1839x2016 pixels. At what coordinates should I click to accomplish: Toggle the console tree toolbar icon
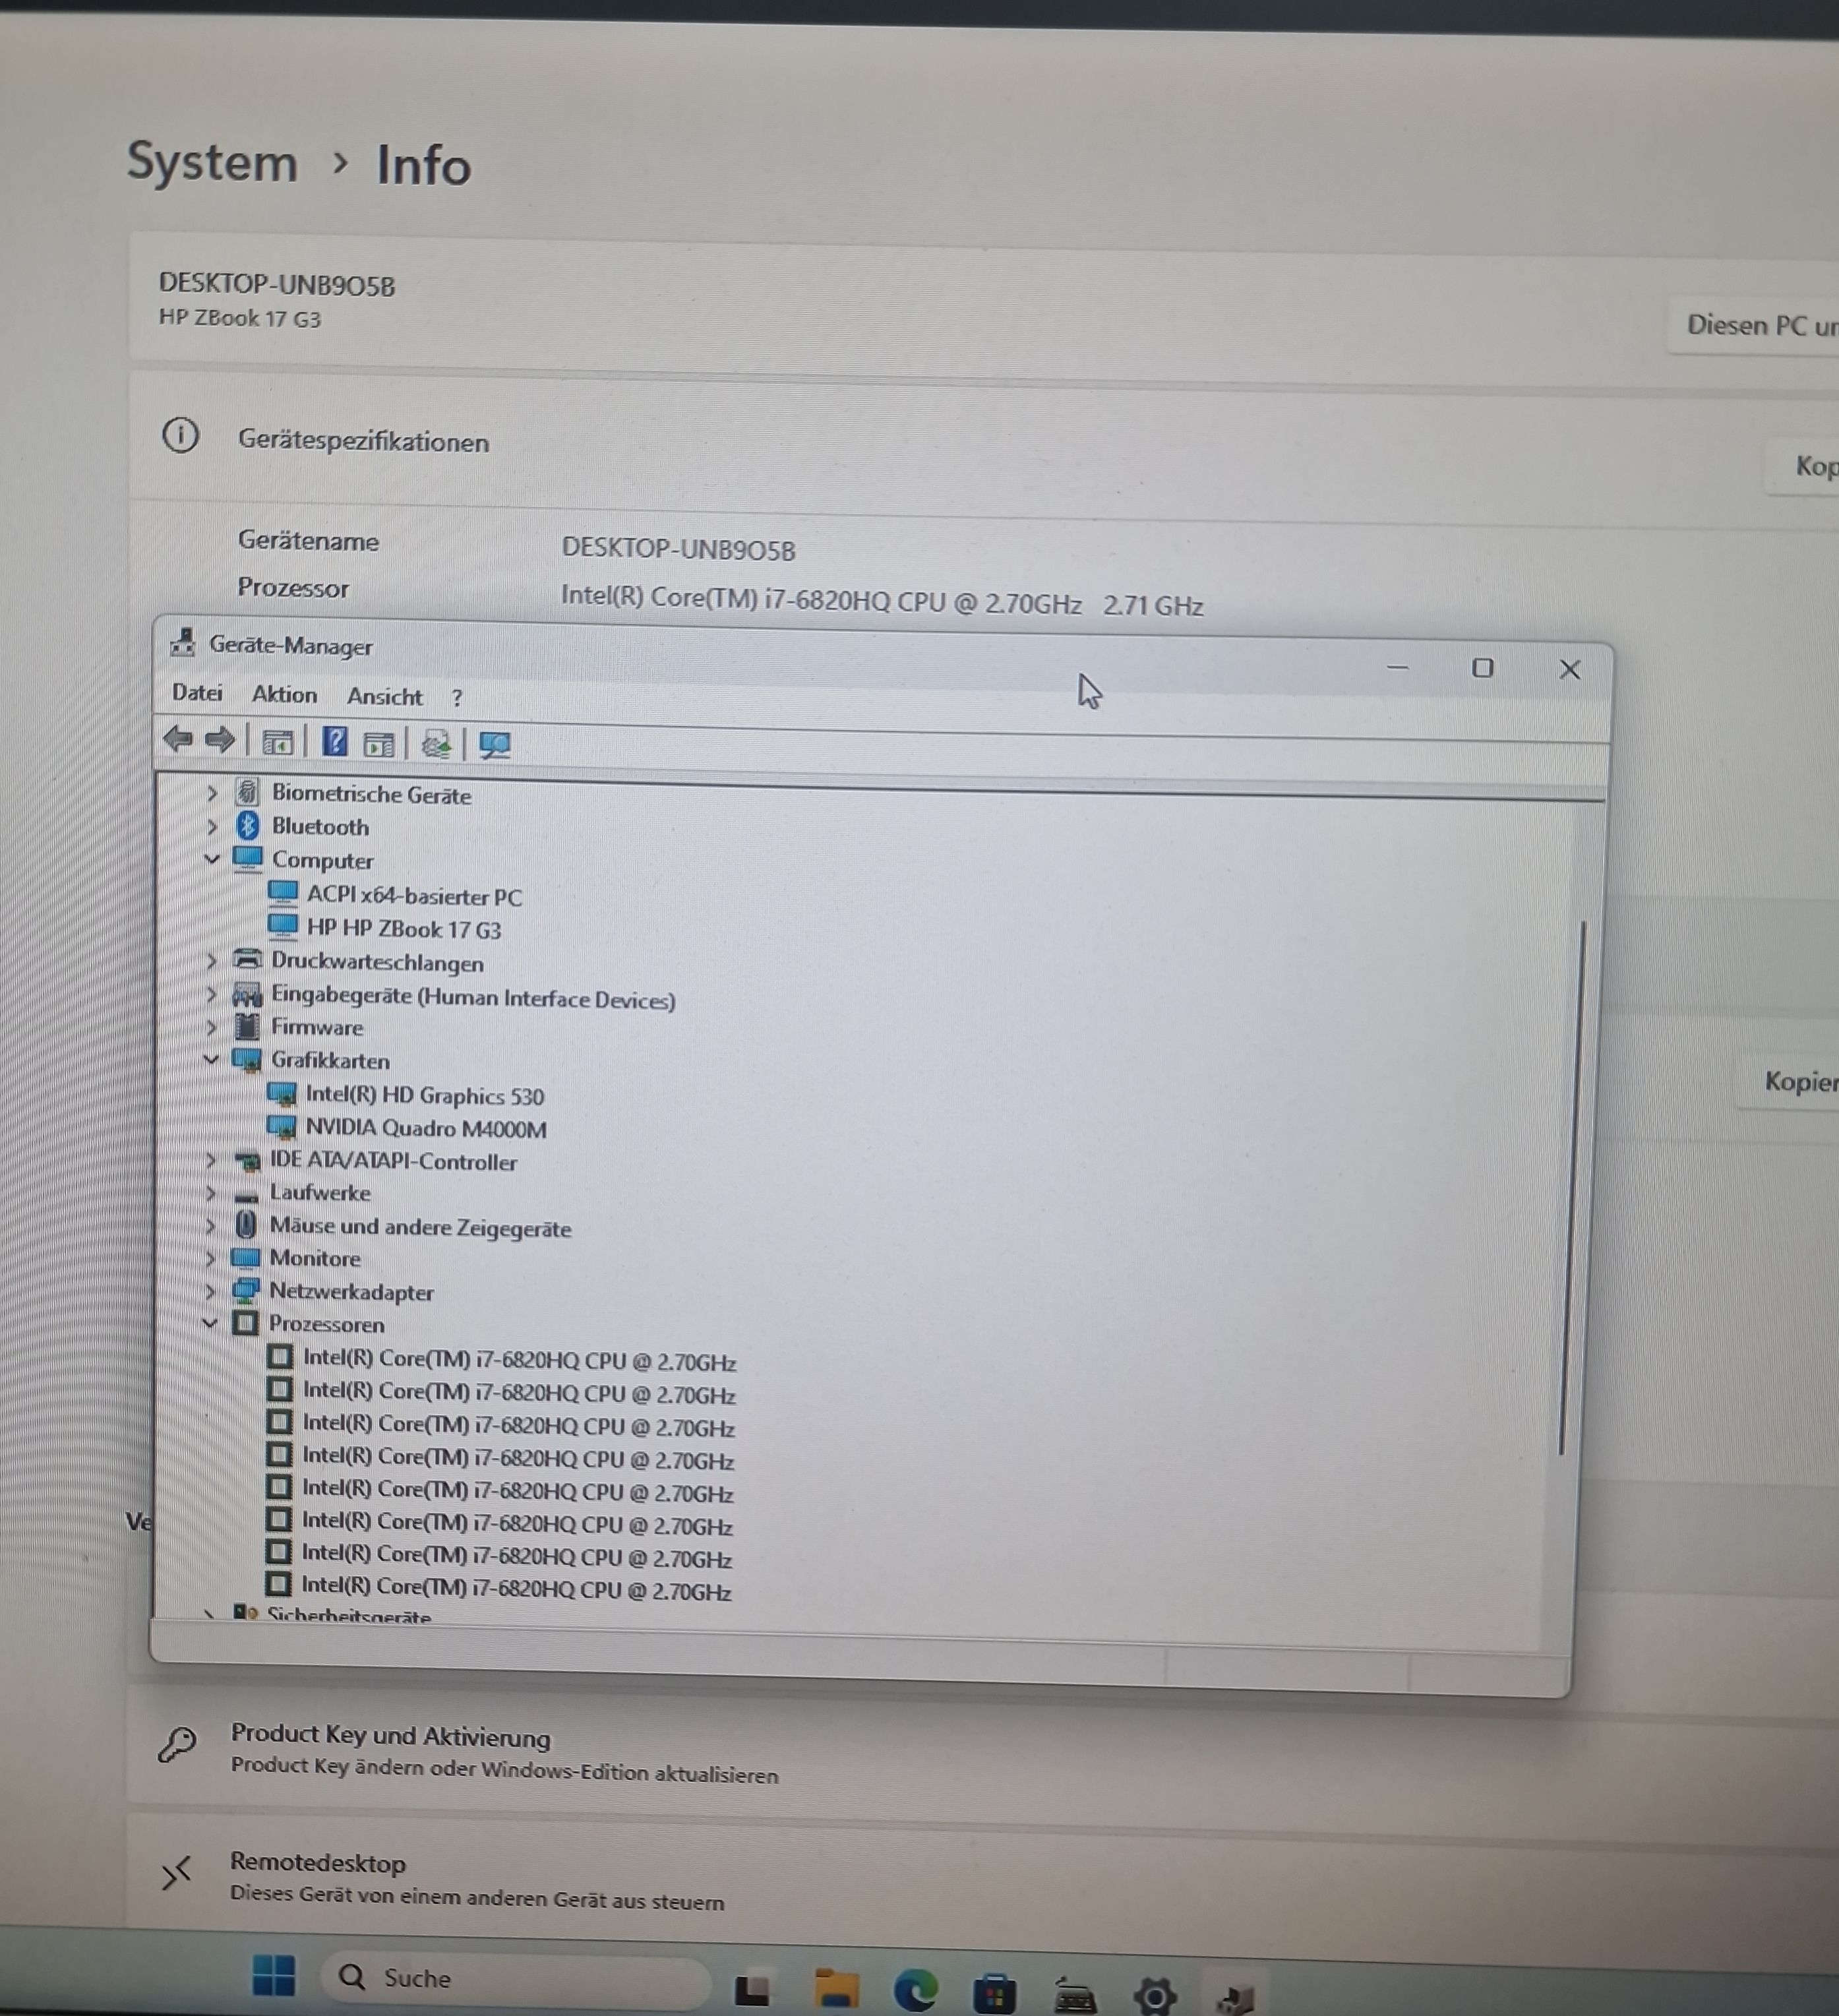(x=277, y=742)
